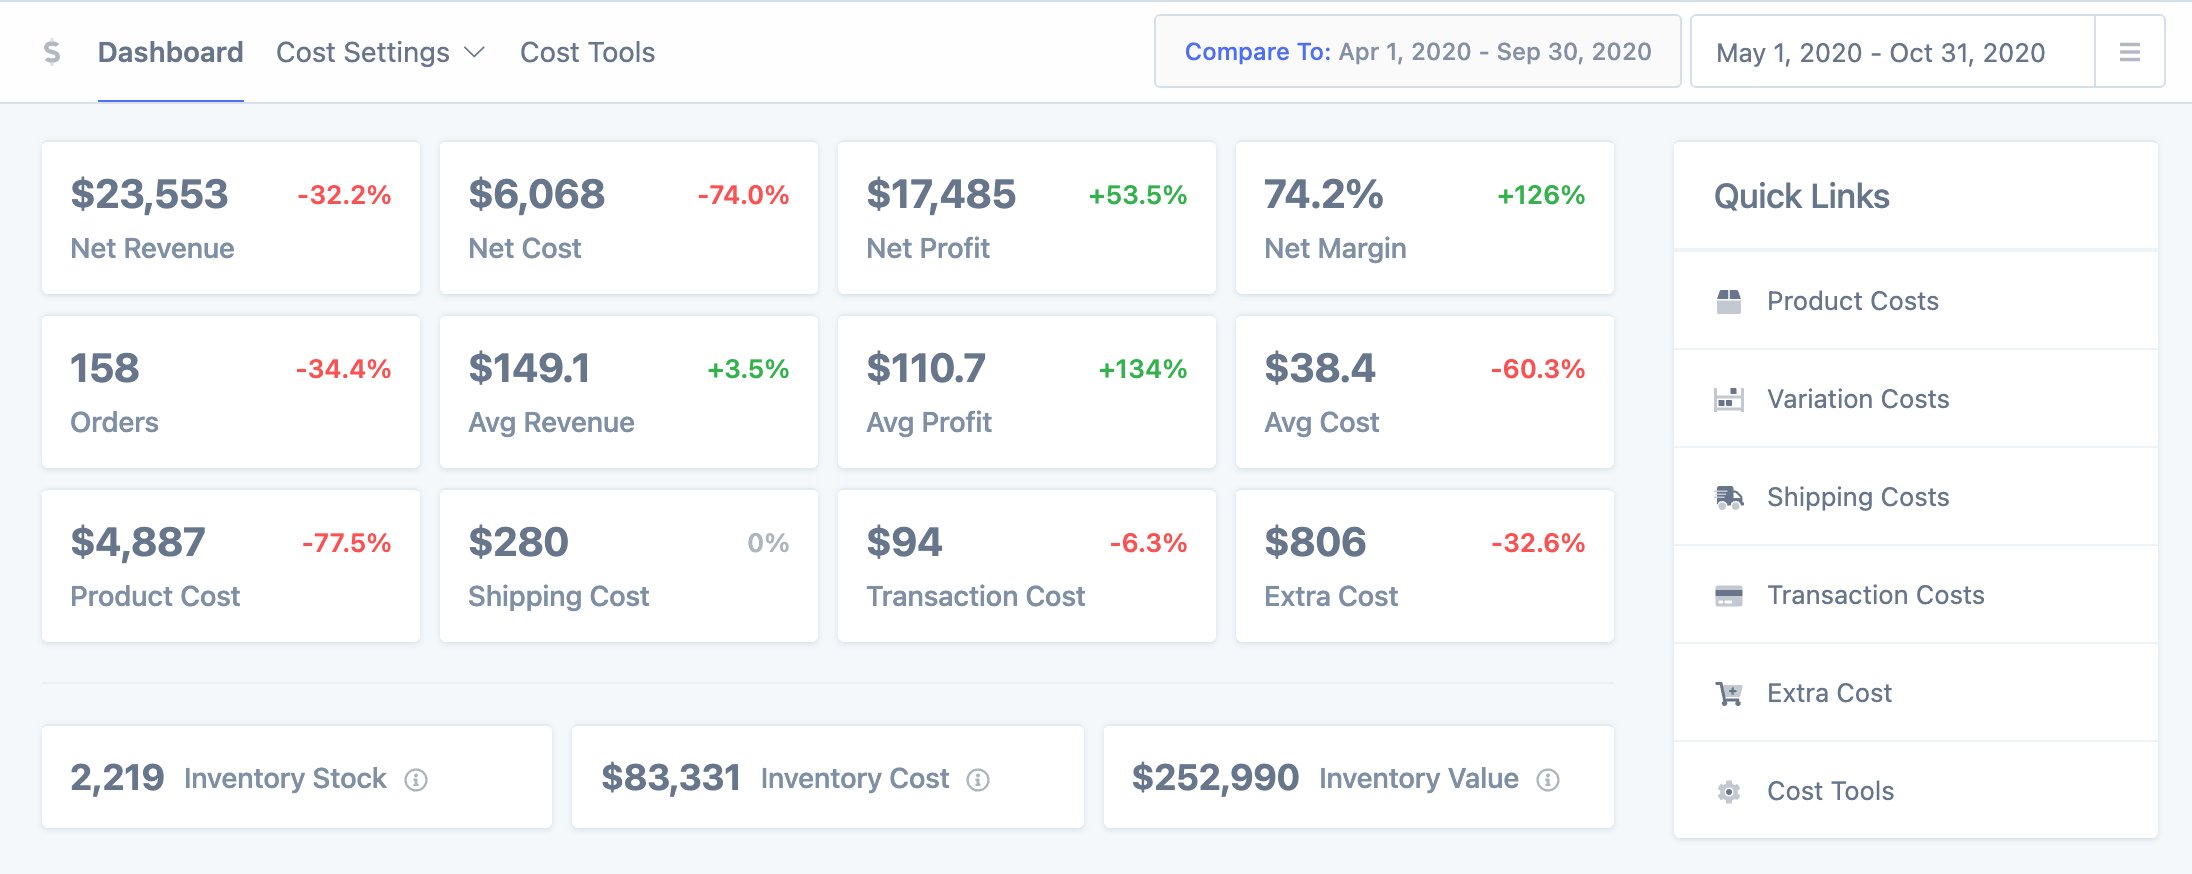Screen dimensions: 2192x874
Task: Select the Net Revenue stat card
Action: pyautogui.click(x=230, y=218)
